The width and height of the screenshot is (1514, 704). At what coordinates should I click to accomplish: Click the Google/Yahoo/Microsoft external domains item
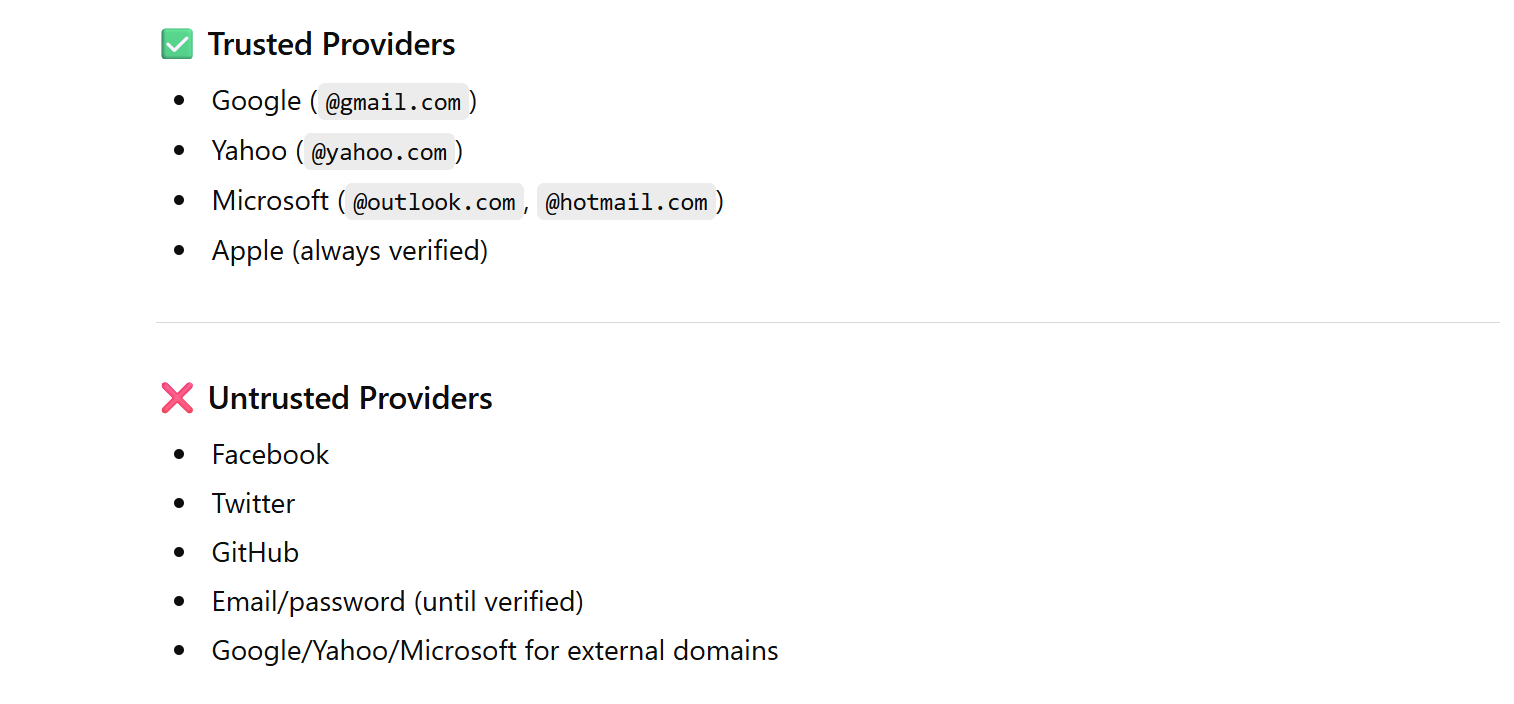tap(494, 651)
